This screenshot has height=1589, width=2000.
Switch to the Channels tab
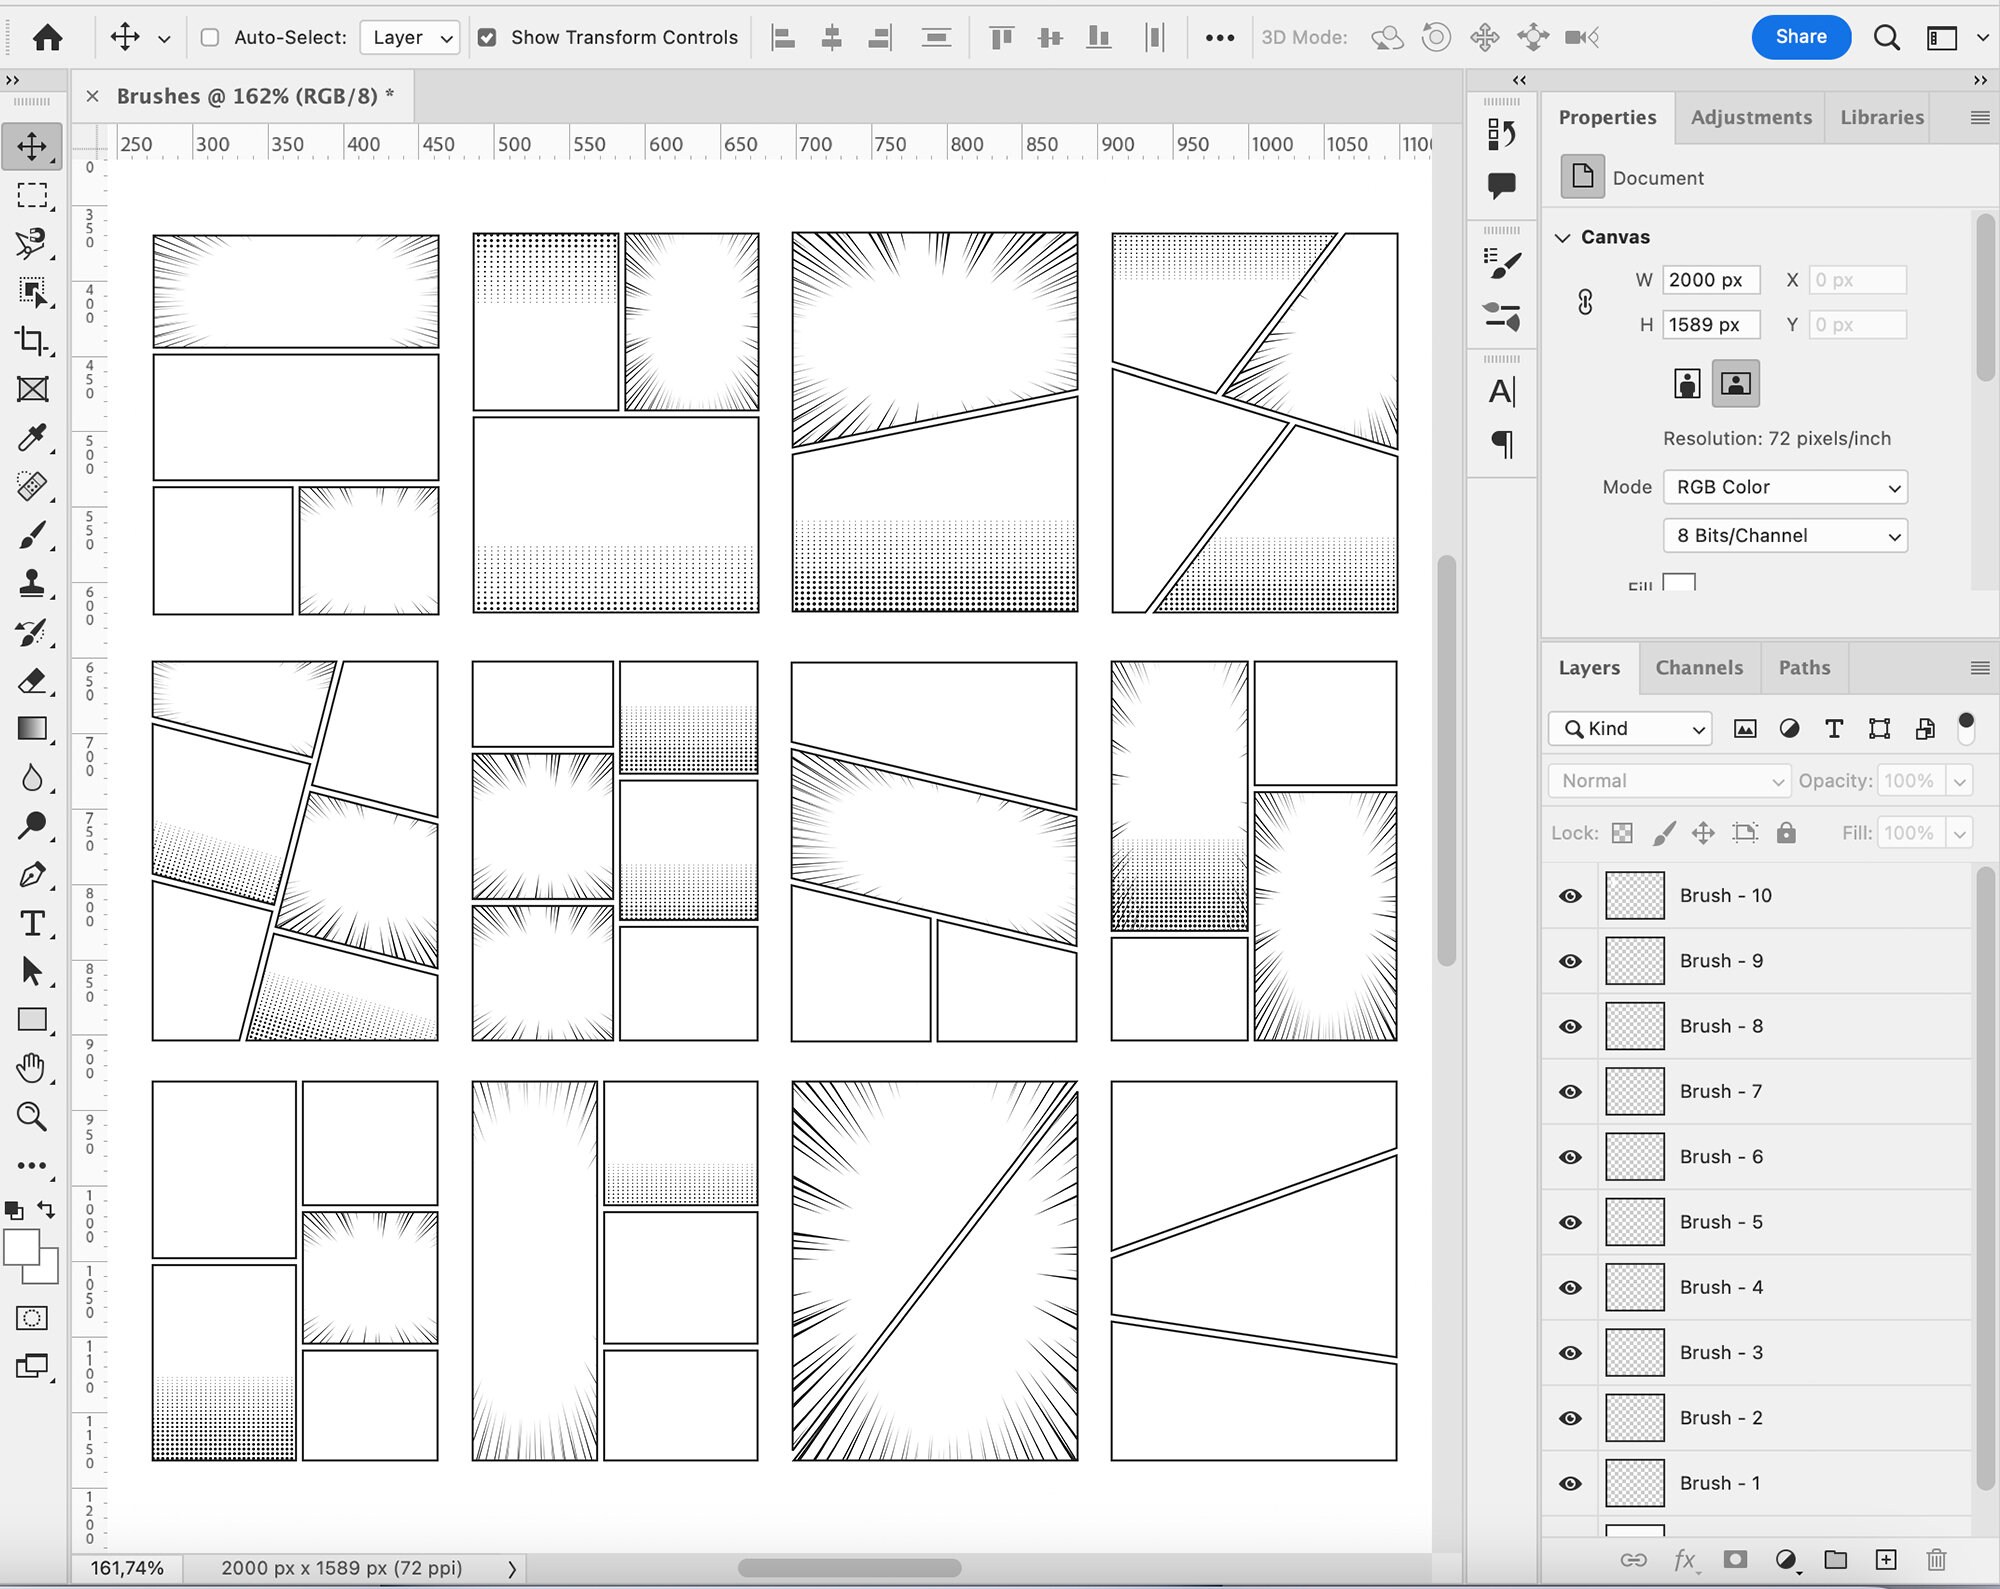click(1700, 667)
